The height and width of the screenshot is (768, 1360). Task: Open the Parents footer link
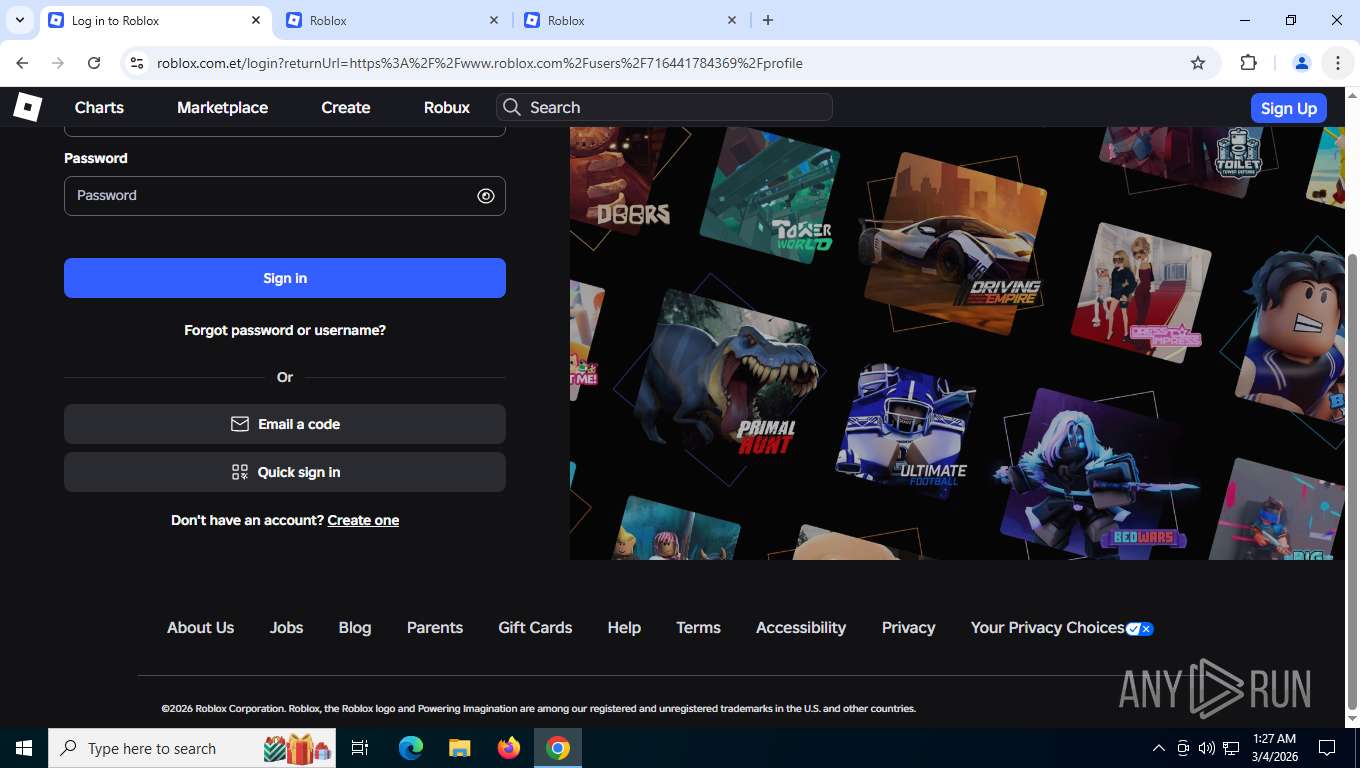[435, 628]
